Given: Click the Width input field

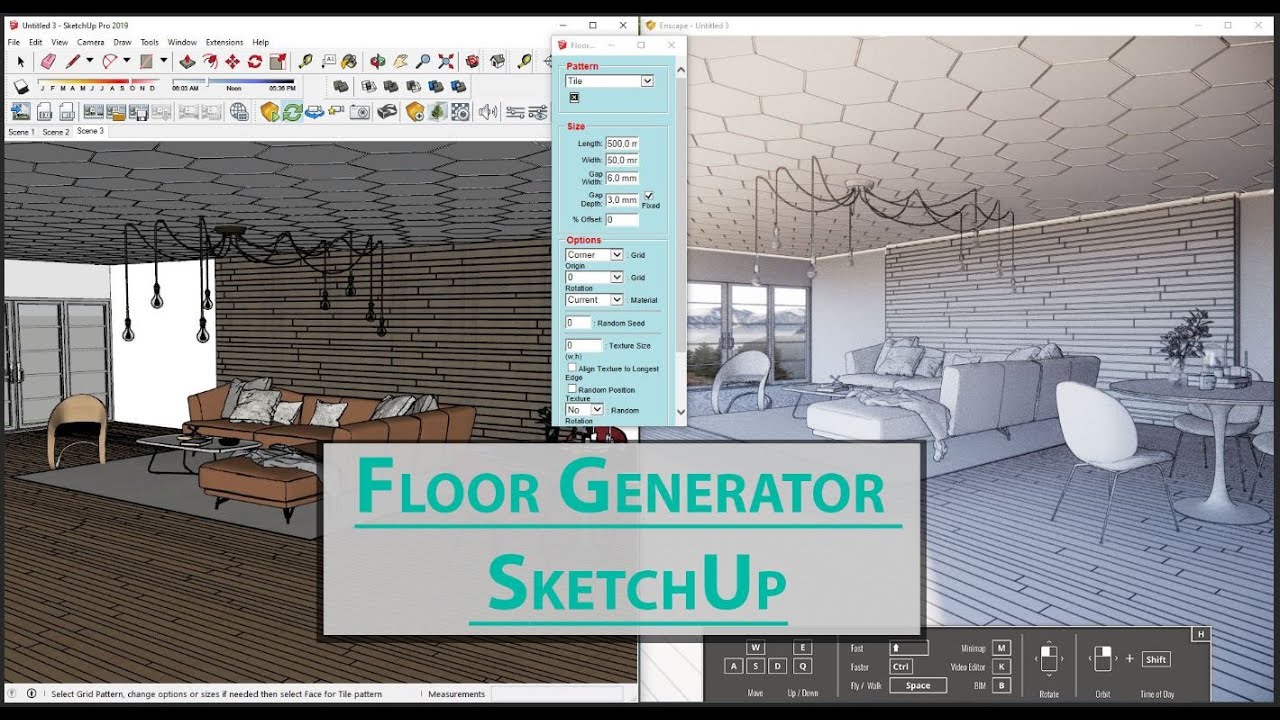Looking at the screenshot, I should click(x=622, y=160).
